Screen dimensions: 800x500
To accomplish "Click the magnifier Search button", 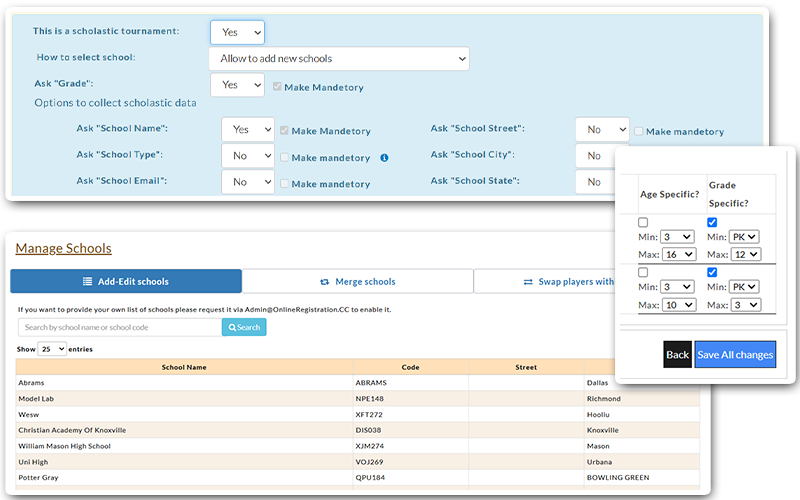I will click(244, 327).
